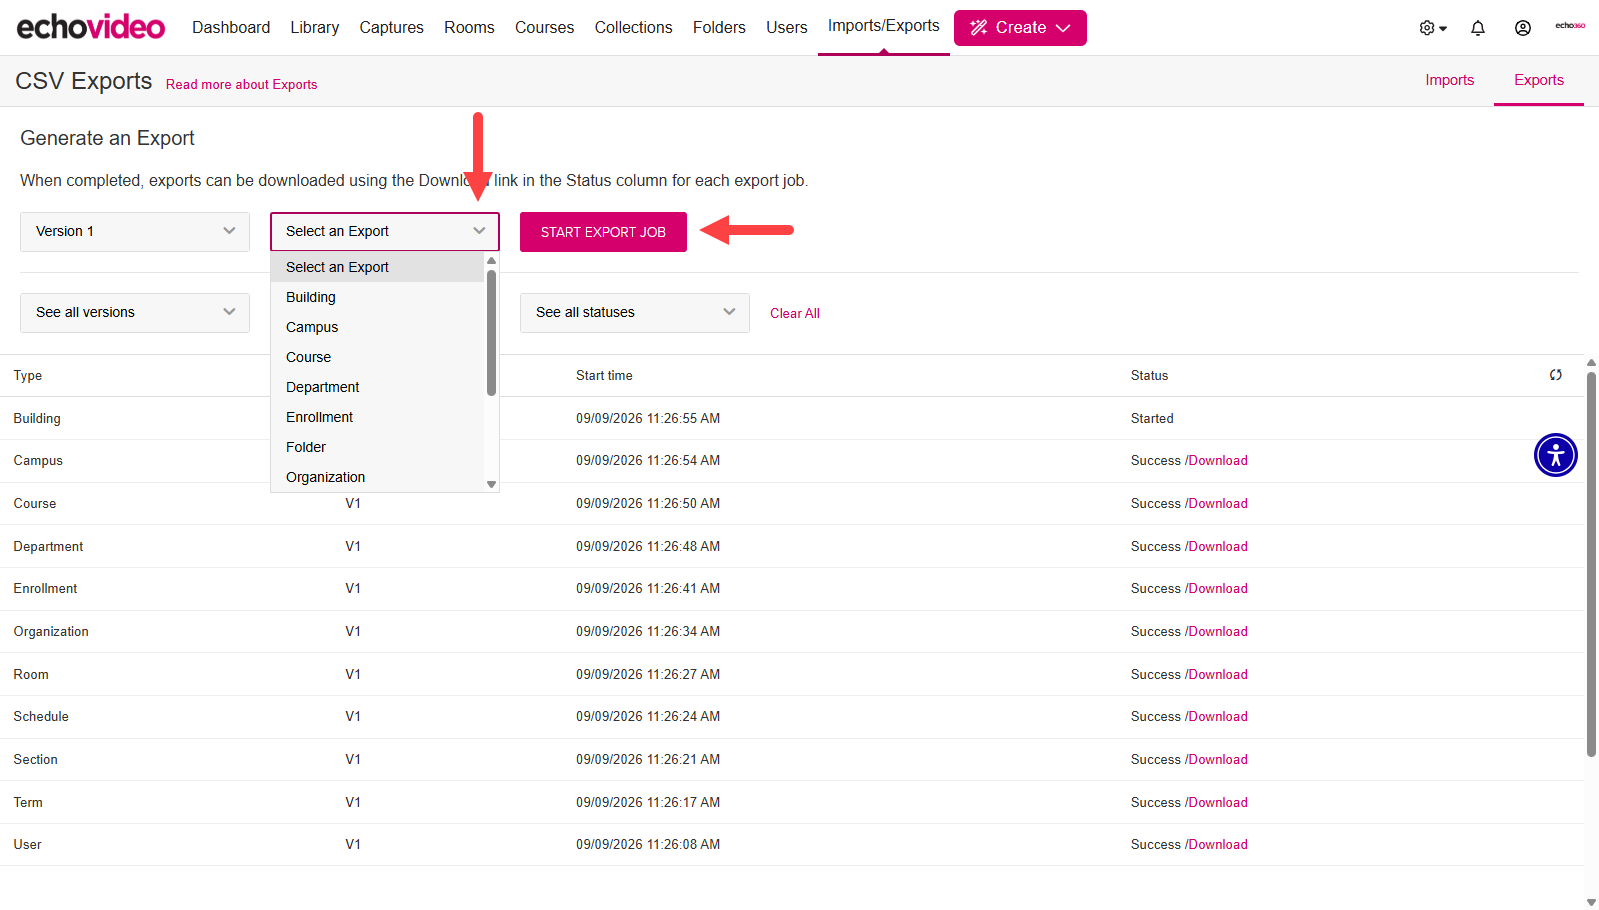
Task: Download the User export
Action: (x=1218, y=845)
